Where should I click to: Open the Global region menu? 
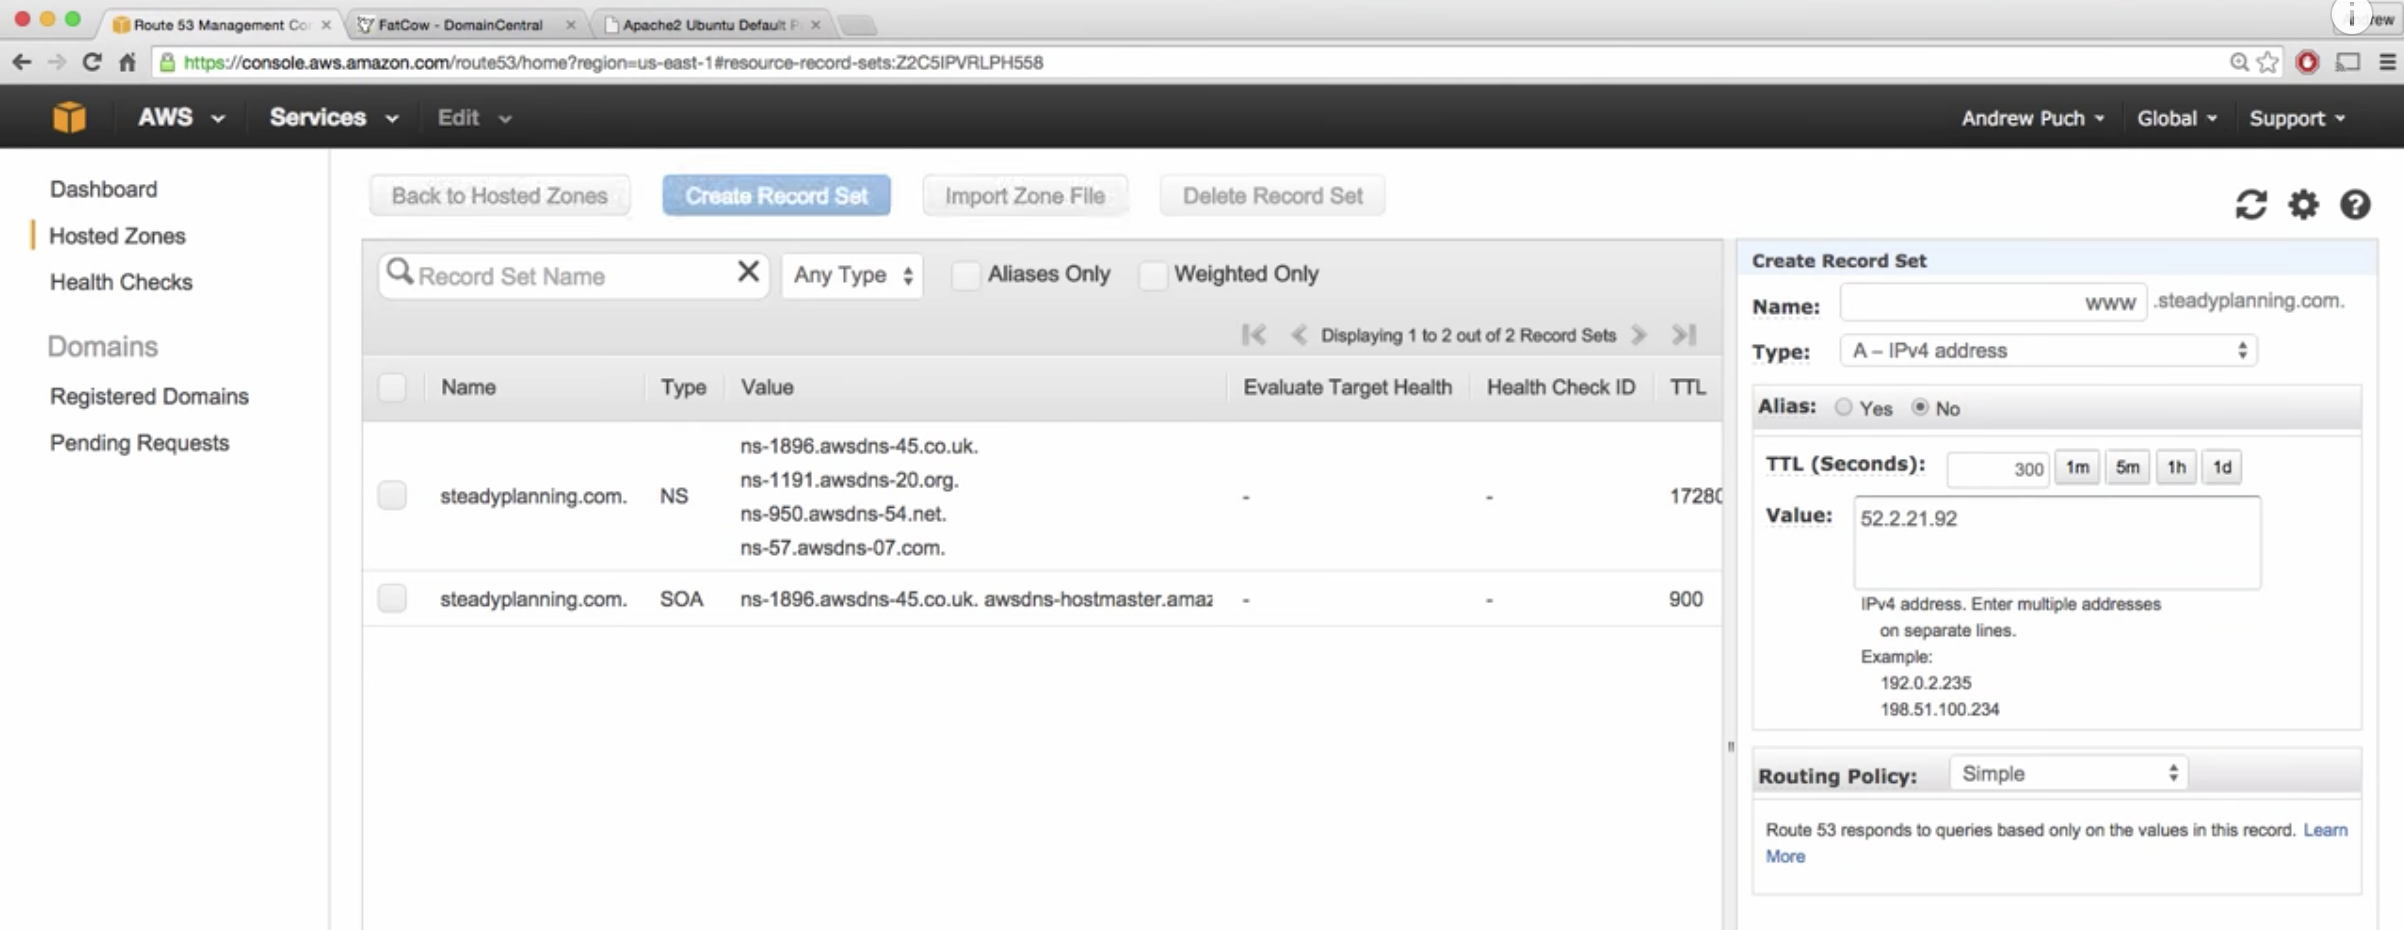pos(2177,118)
